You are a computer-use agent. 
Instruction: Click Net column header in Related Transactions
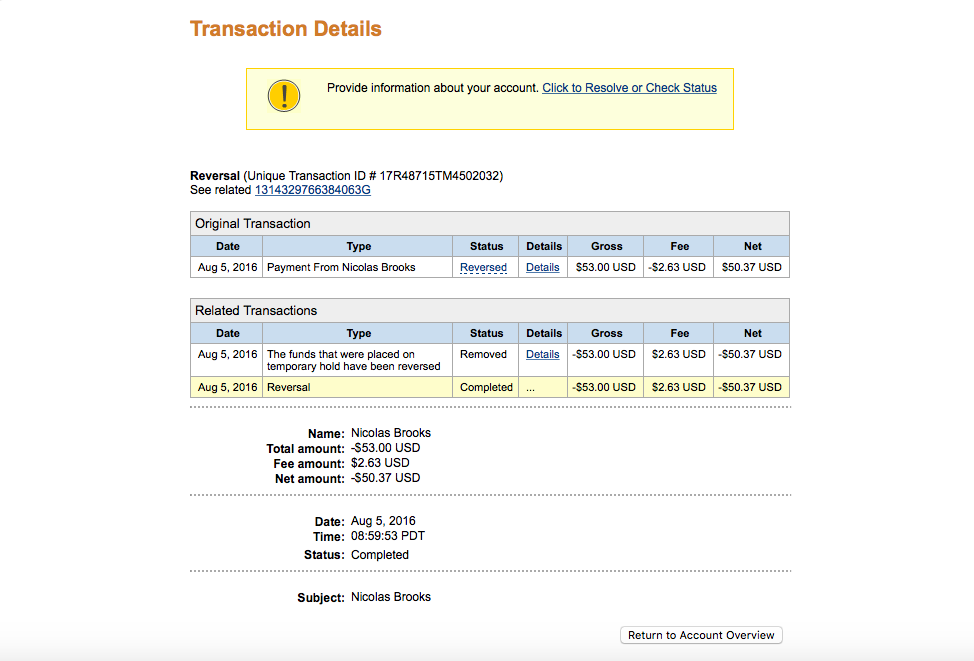(752, 333)
